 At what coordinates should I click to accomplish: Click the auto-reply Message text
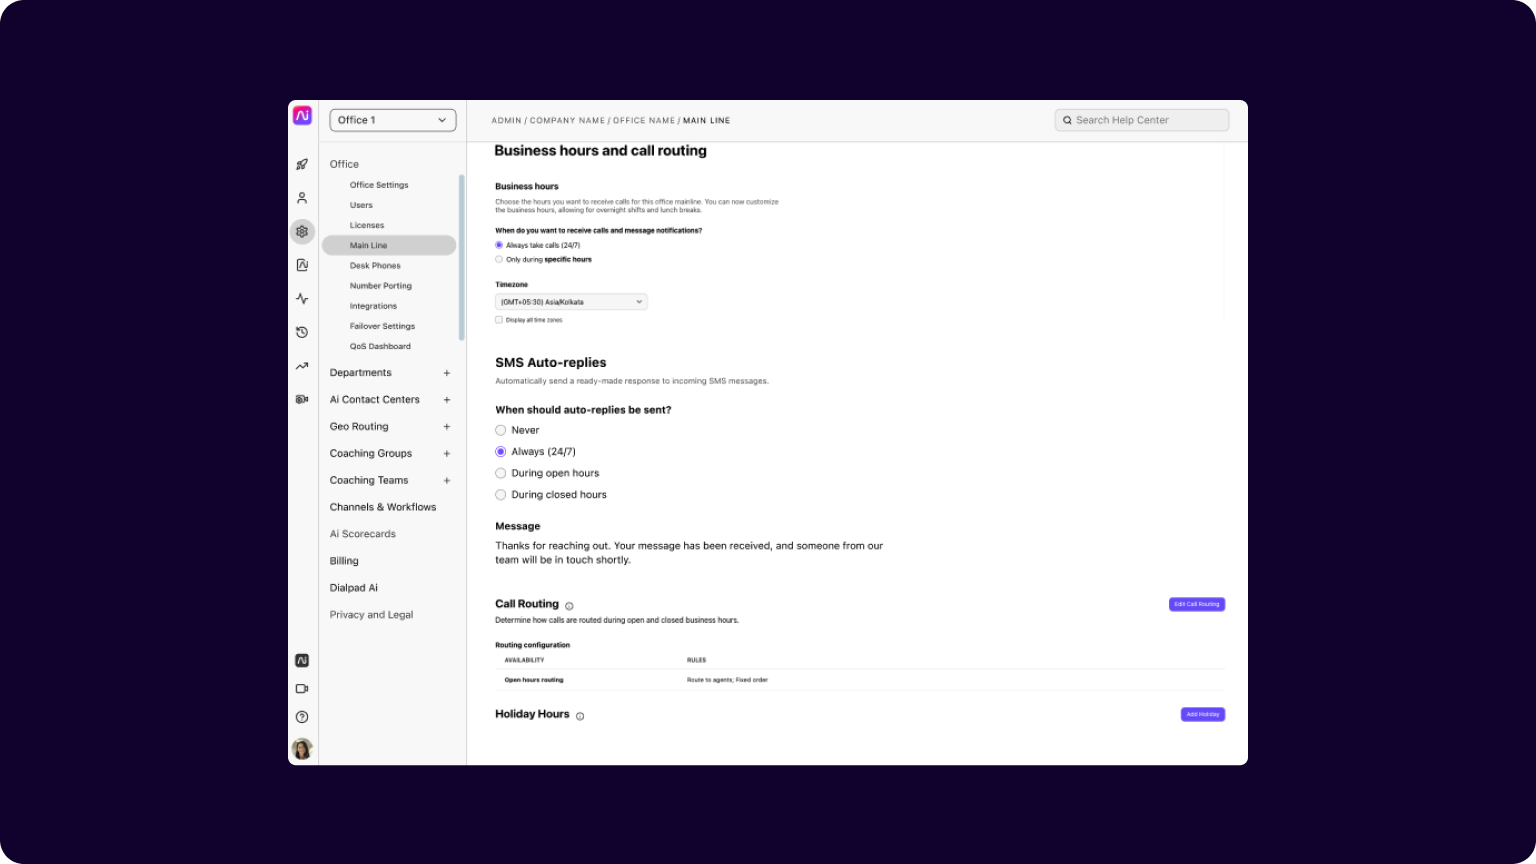(689, 553)
